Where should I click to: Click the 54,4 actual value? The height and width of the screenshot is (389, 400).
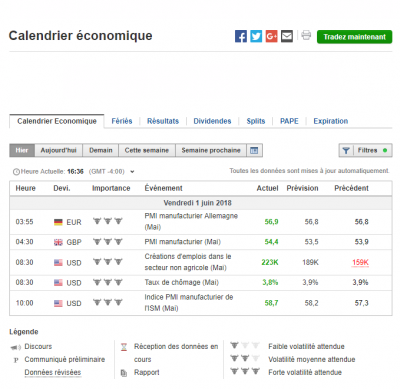coord(271,242)
